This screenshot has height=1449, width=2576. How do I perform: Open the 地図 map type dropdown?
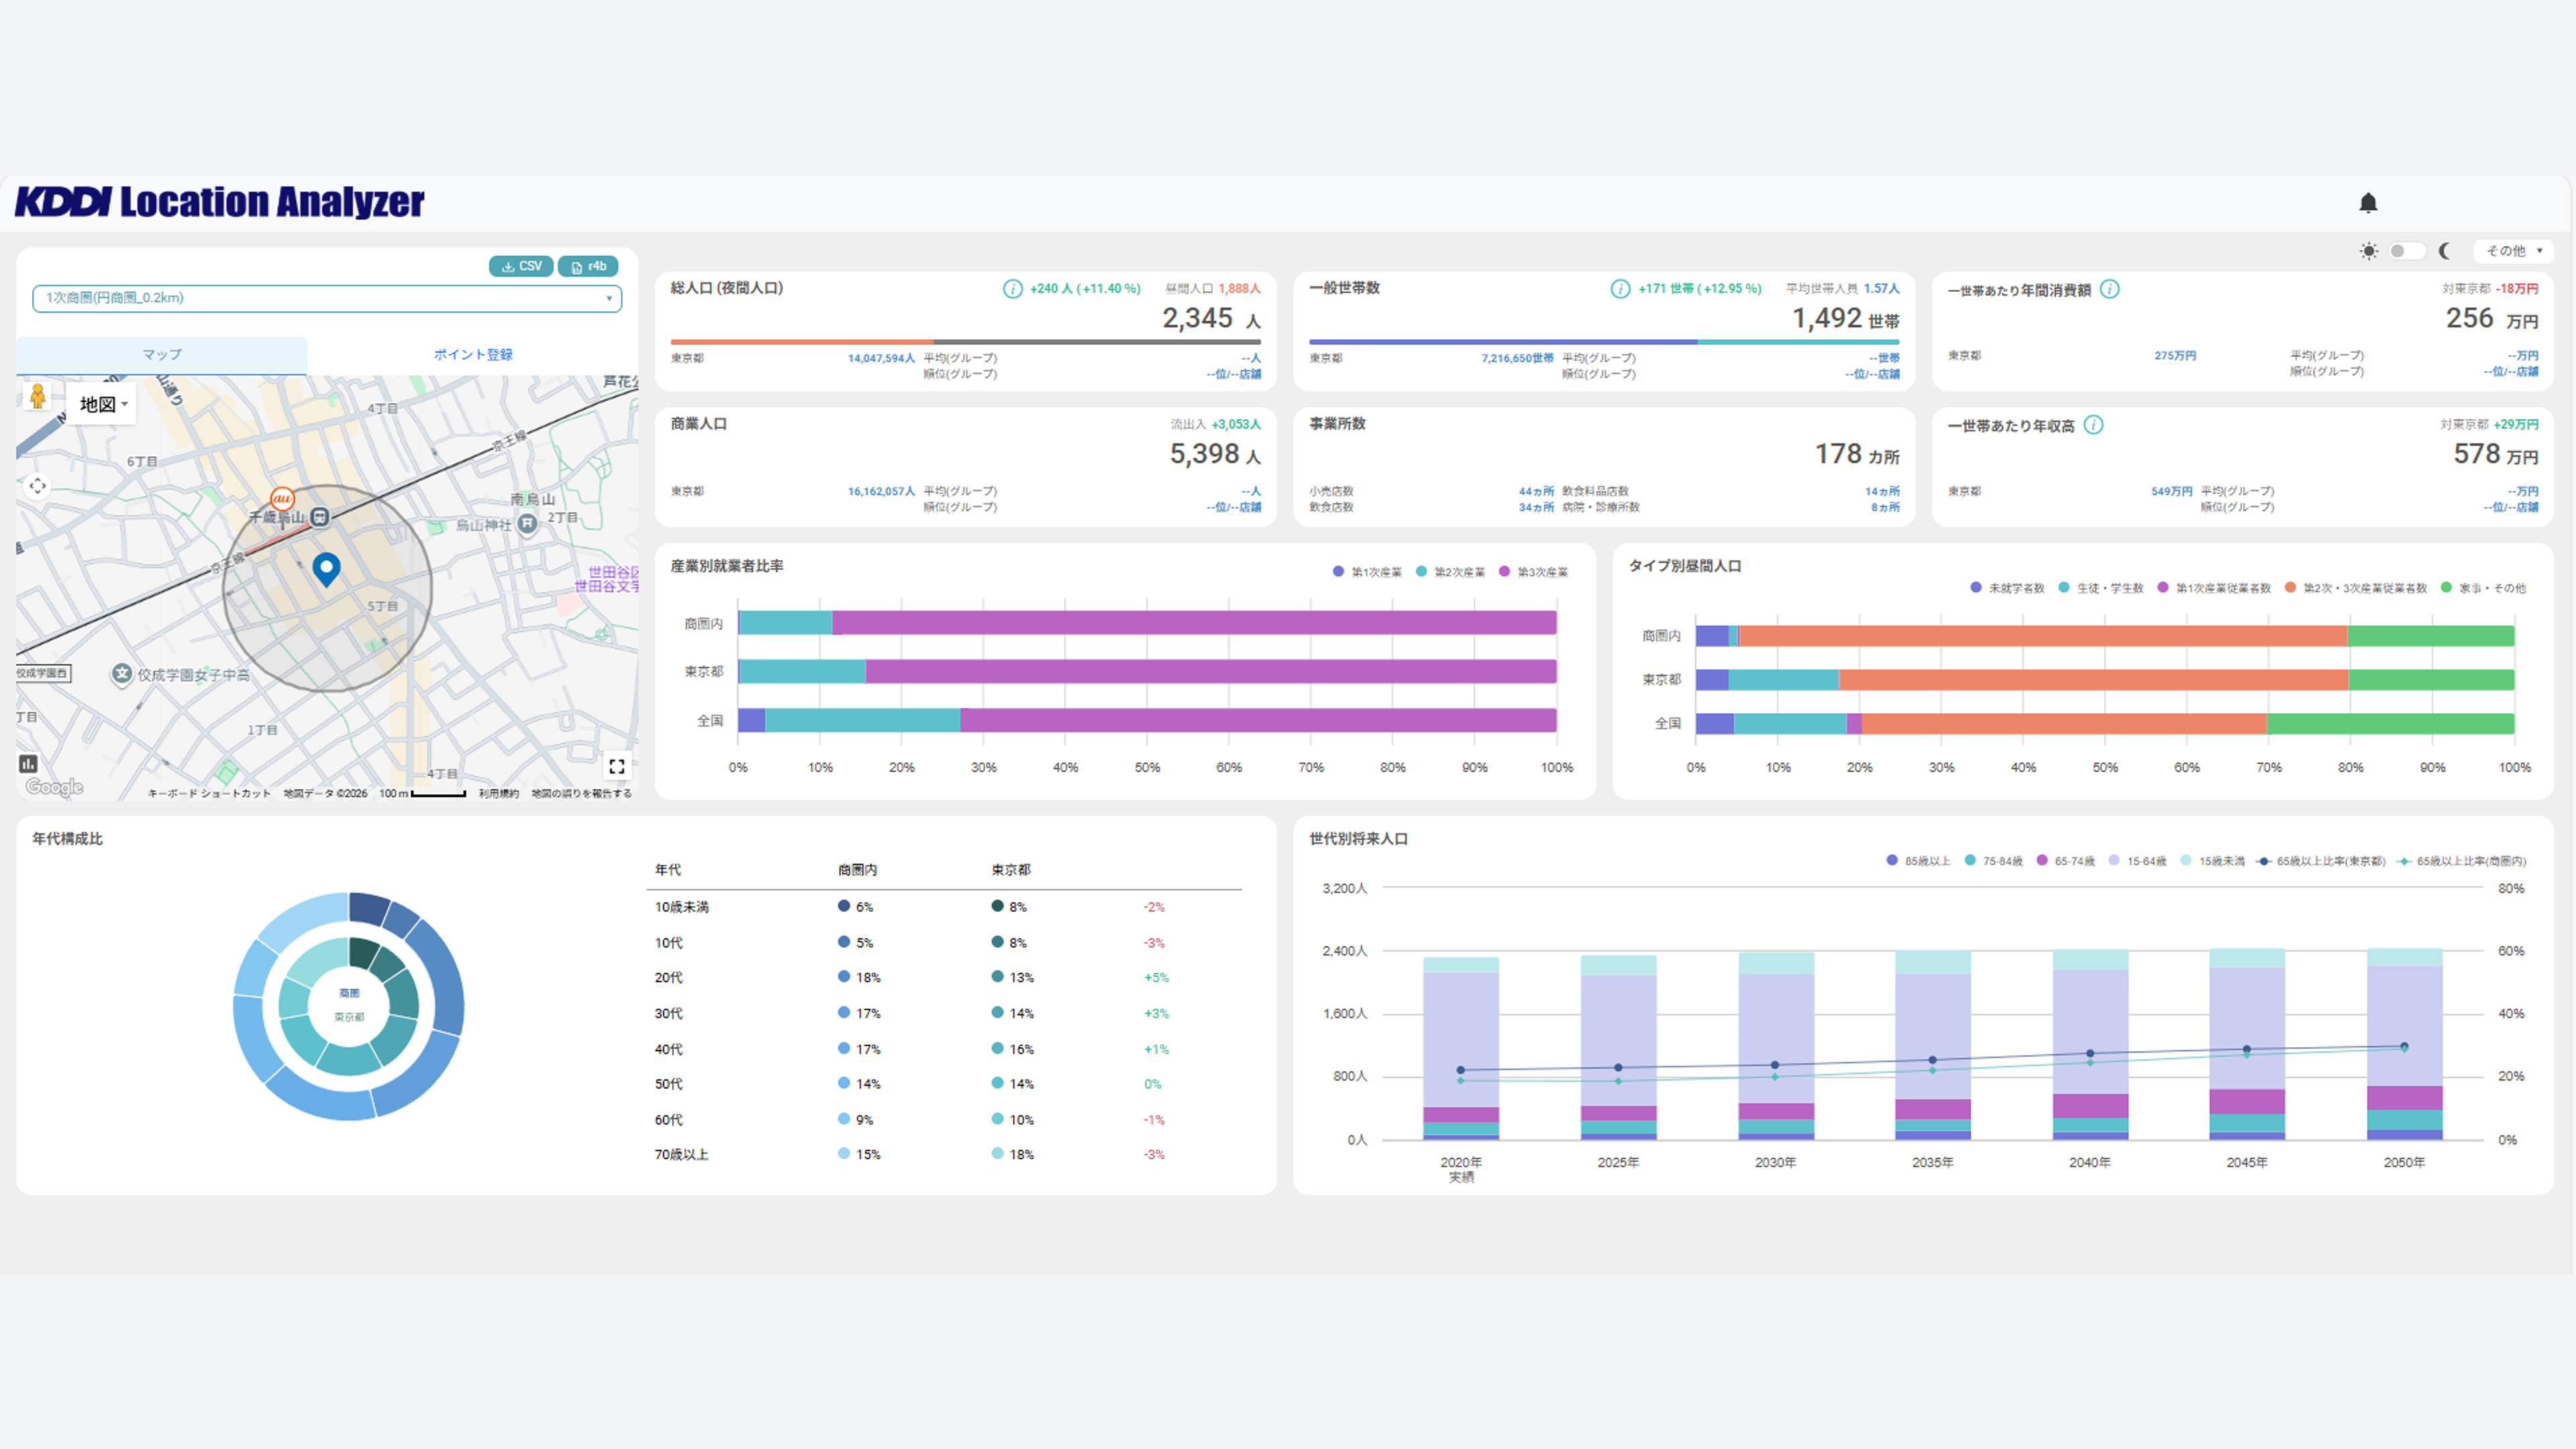[103, 404]
